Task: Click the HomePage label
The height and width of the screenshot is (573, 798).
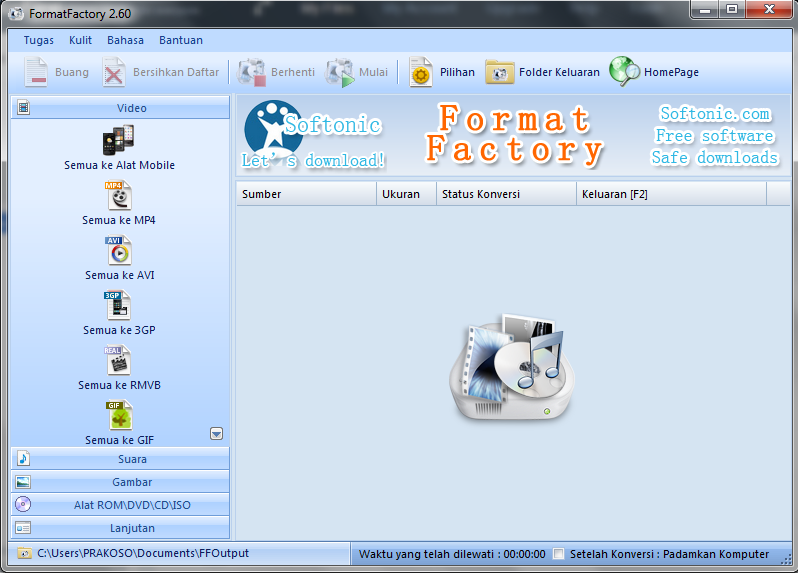Action: [671, 72]
